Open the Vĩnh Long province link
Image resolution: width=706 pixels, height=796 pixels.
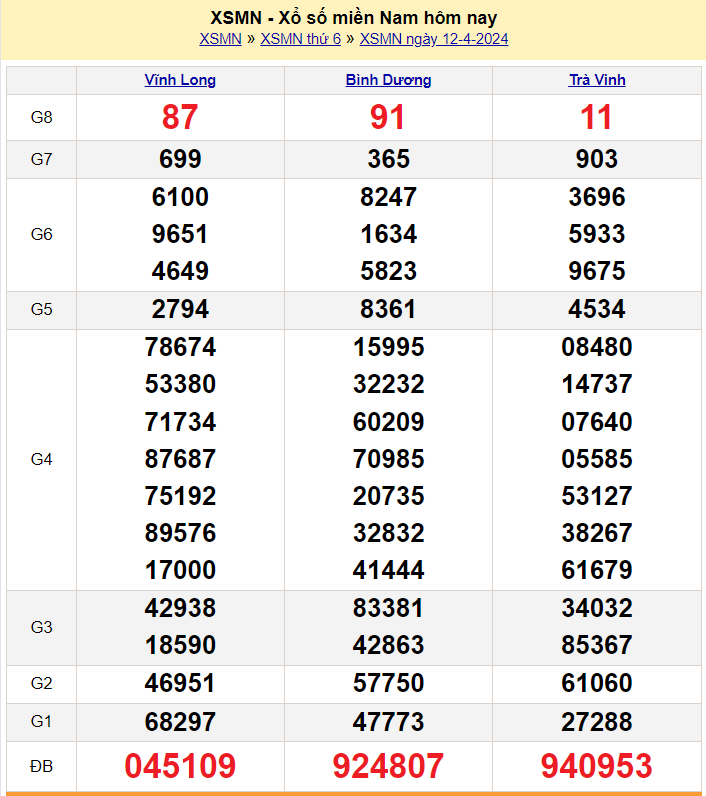click(180, 80)
